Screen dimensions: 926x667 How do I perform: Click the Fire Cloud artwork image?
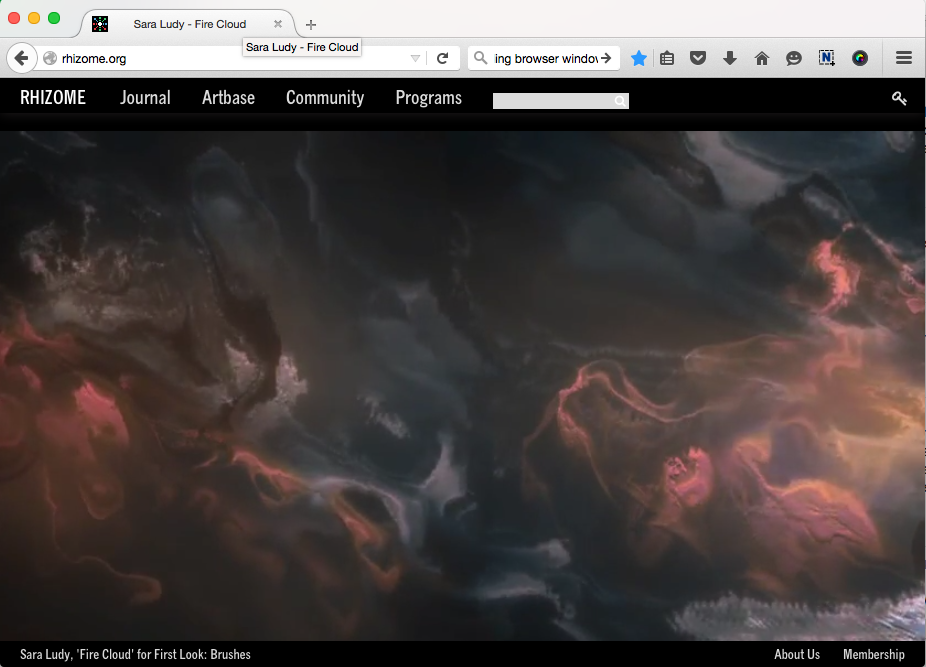[x=462, y=386]
